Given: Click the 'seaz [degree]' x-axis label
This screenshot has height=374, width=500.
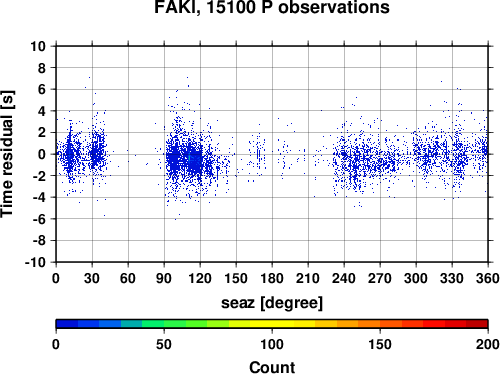Looking at the screenshot, I should tap(272, 303).
